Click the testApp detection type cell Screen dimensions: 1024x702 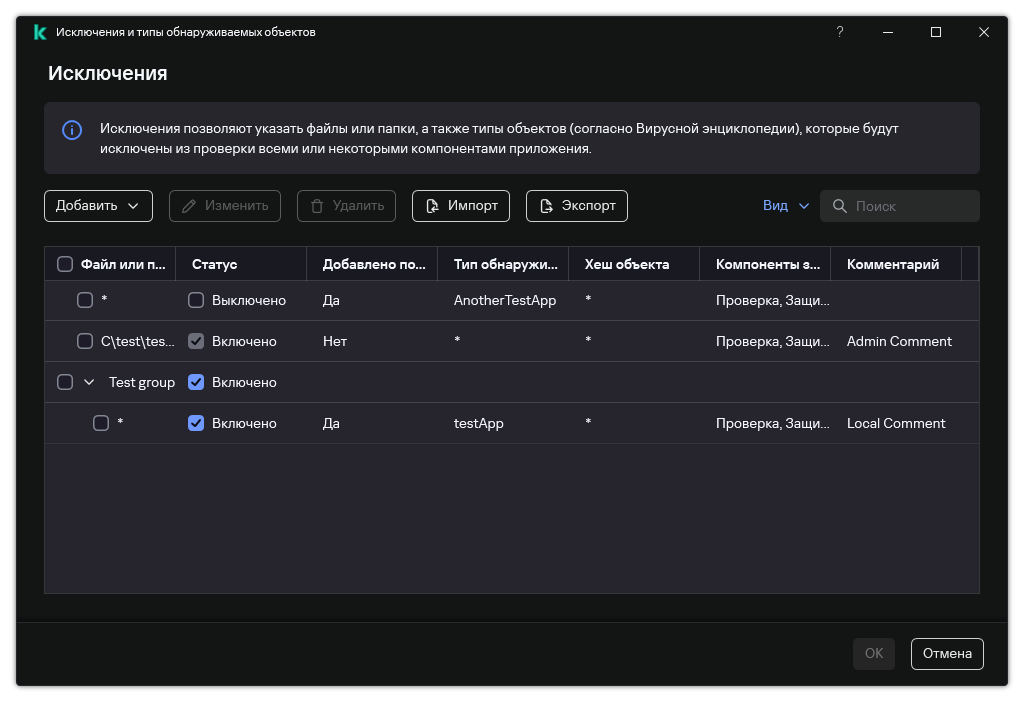[x=479, y=423]
